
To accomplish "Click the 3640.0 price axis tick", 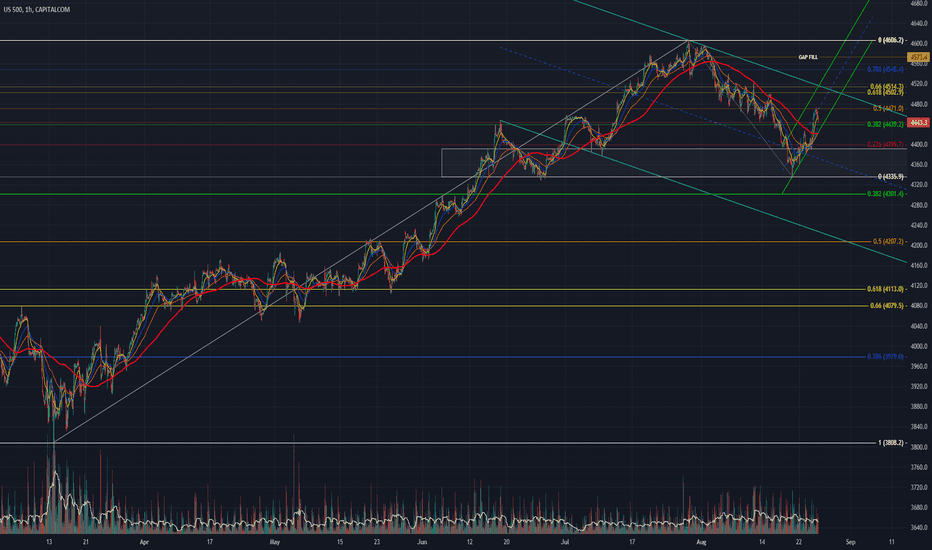I will (918, 528).
